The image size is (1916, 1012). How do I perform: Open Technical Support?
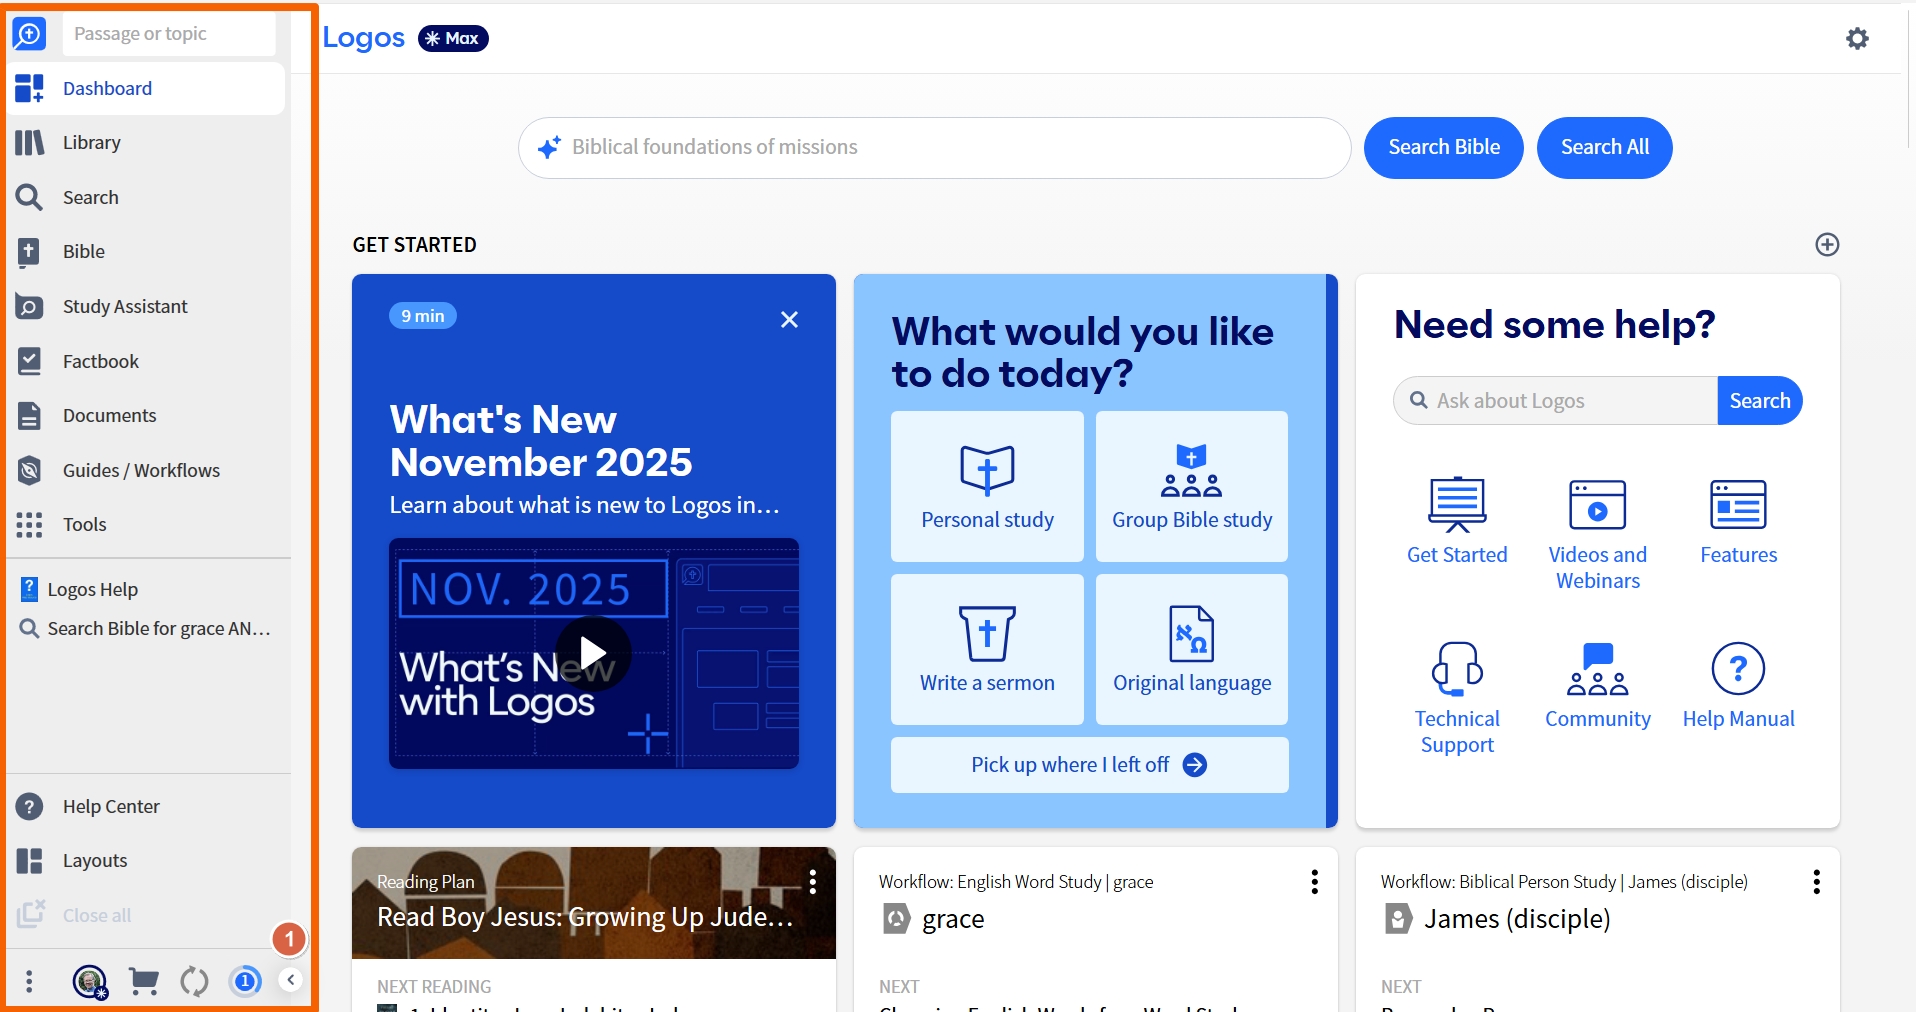pyautogui.click(x=1457, y=699)
